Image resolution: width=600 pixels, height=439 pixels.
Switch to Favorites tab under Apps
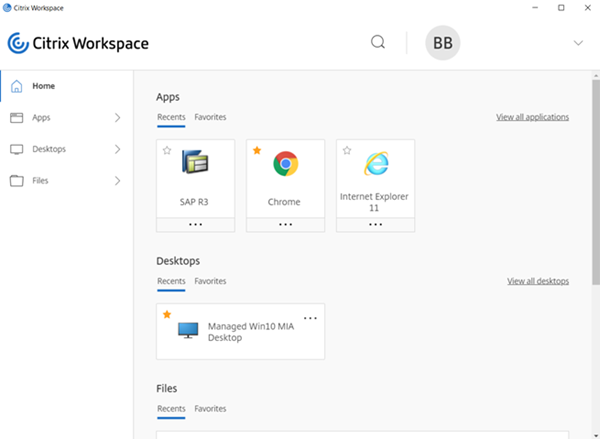click(x=210, y=117)
